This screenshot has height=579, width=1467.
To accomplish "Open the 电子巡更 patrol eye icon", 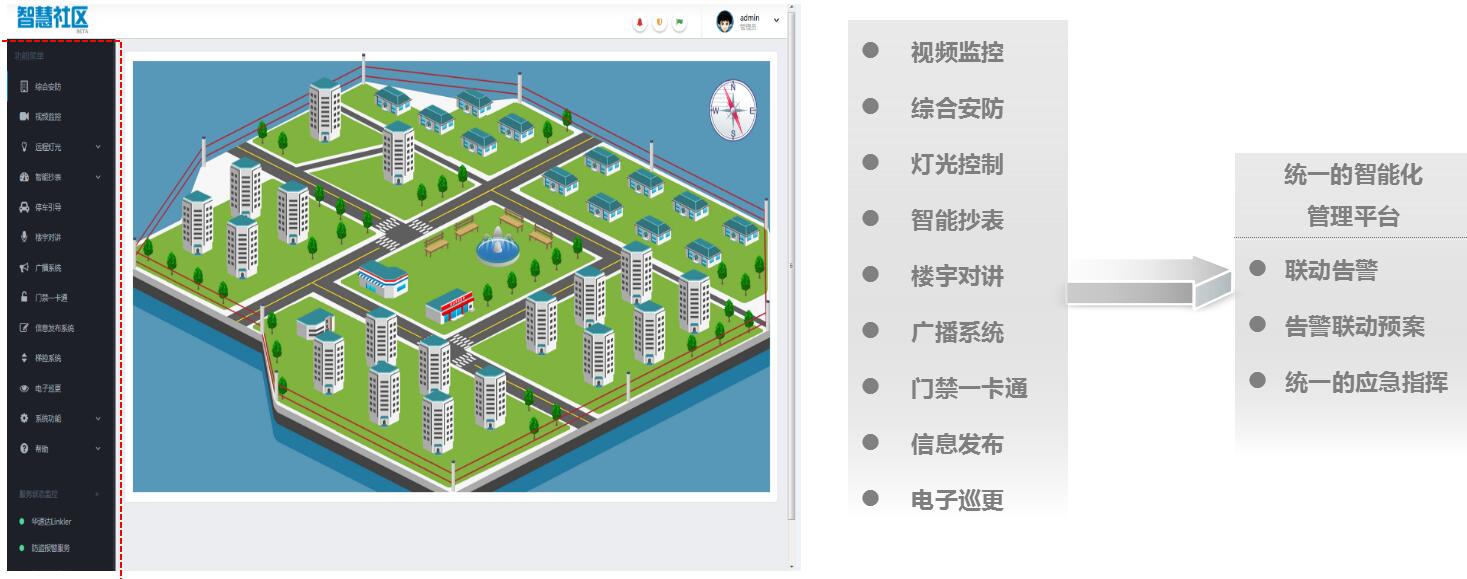I will coord(28,388).
